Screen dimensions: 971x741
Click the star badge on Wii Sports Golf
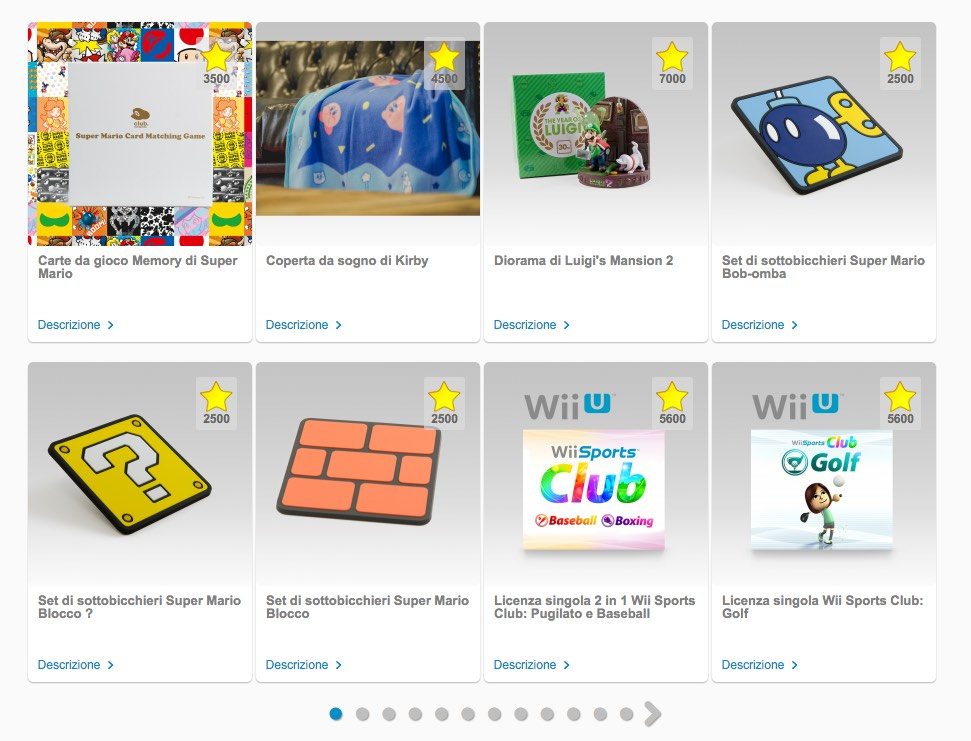[x=900, y=404]
